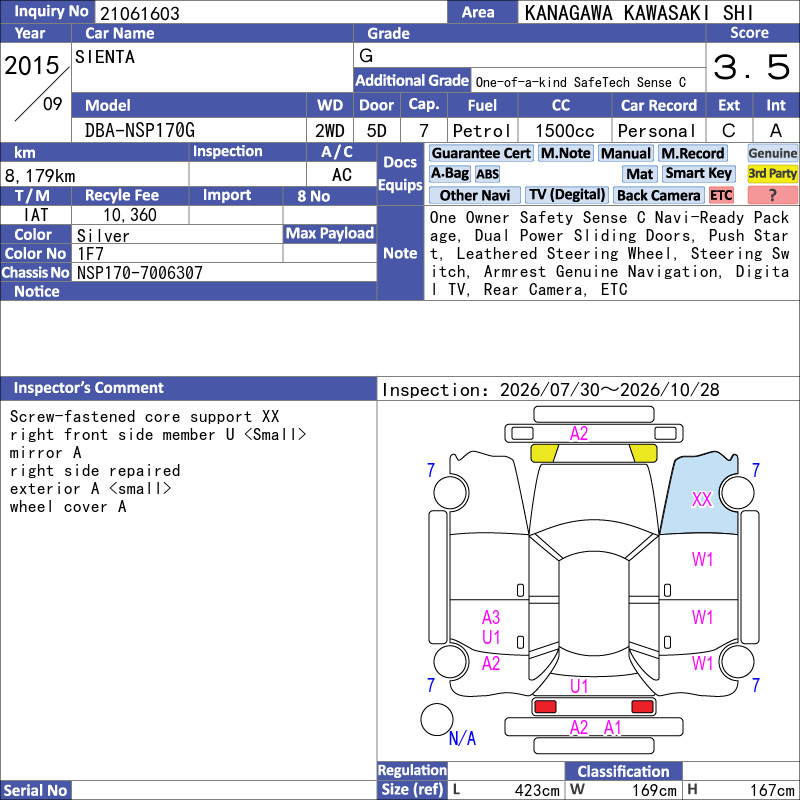Viewport: 800px width, 800px height.
Task: Click the Other Navi badge
Action: coord(474,195)
